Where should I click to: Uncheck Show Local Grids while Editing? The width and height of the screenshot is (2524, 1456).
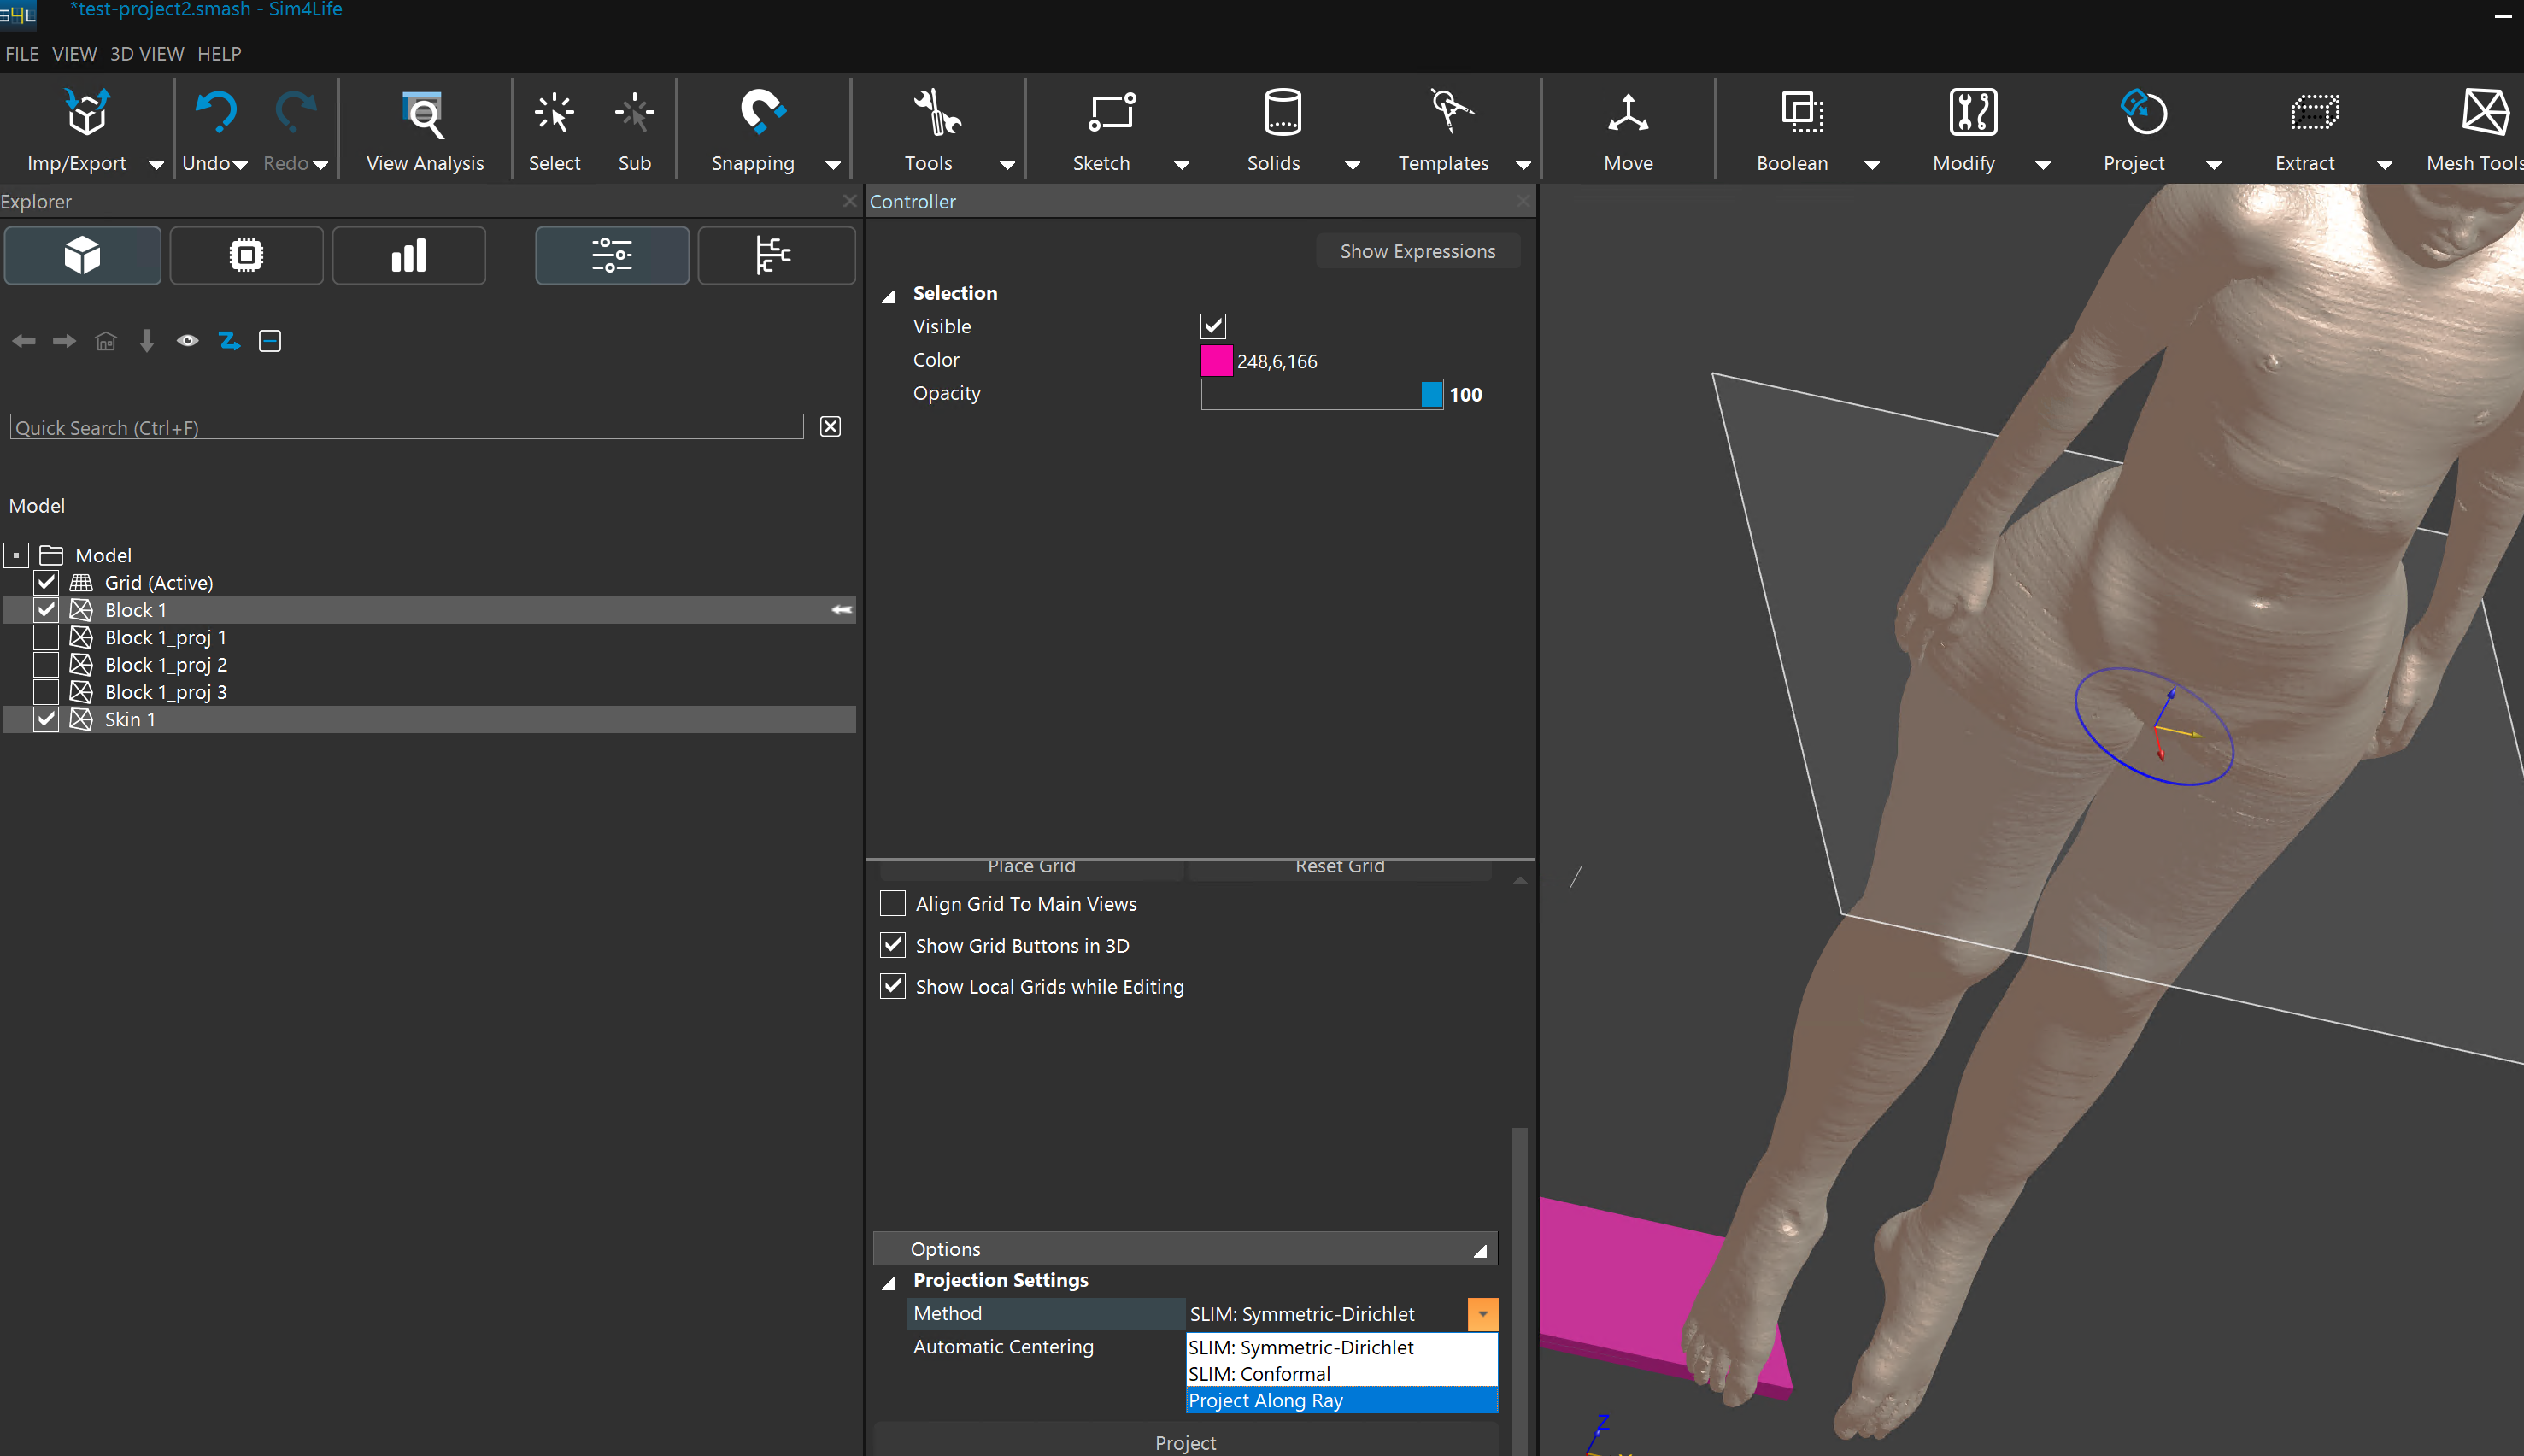pos(892,986)
